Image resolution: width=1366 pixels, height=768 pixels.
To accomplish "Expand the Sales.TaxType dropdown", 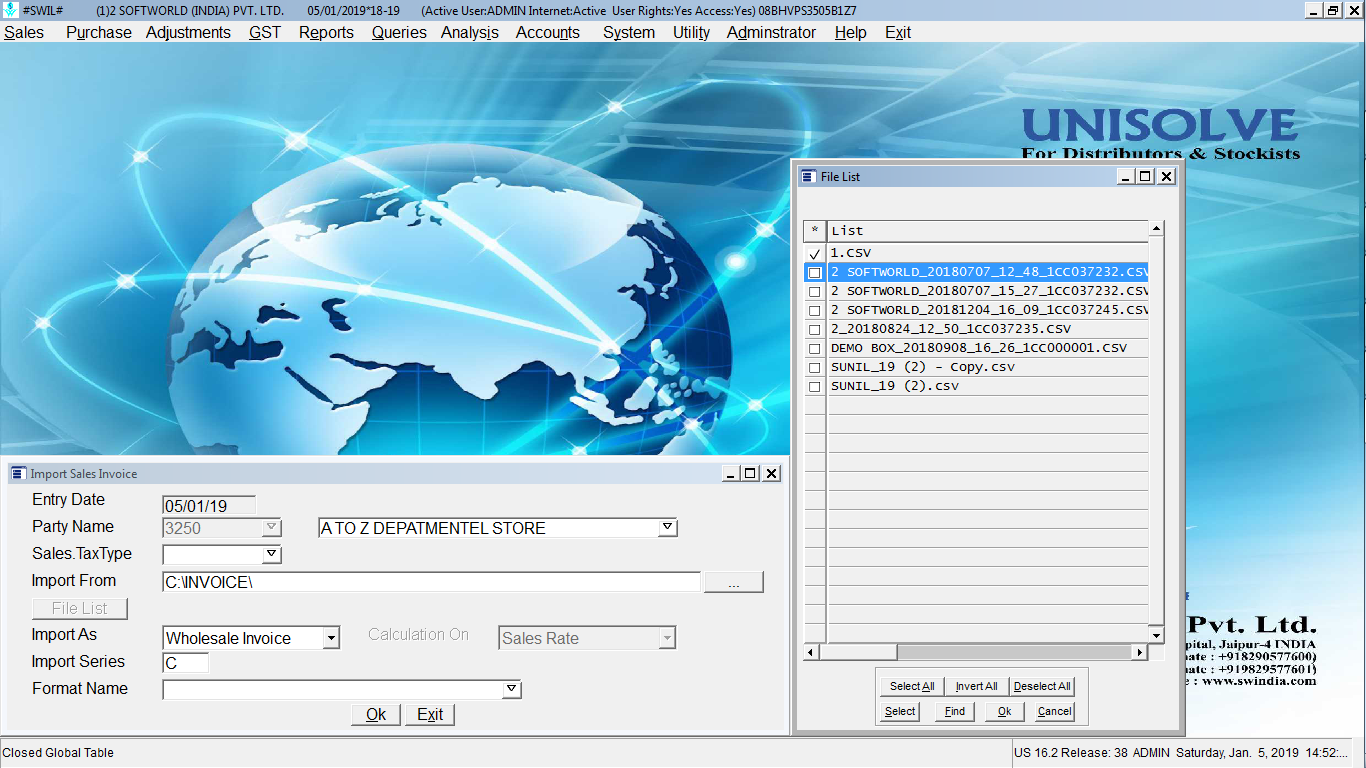I will [272, 554].
